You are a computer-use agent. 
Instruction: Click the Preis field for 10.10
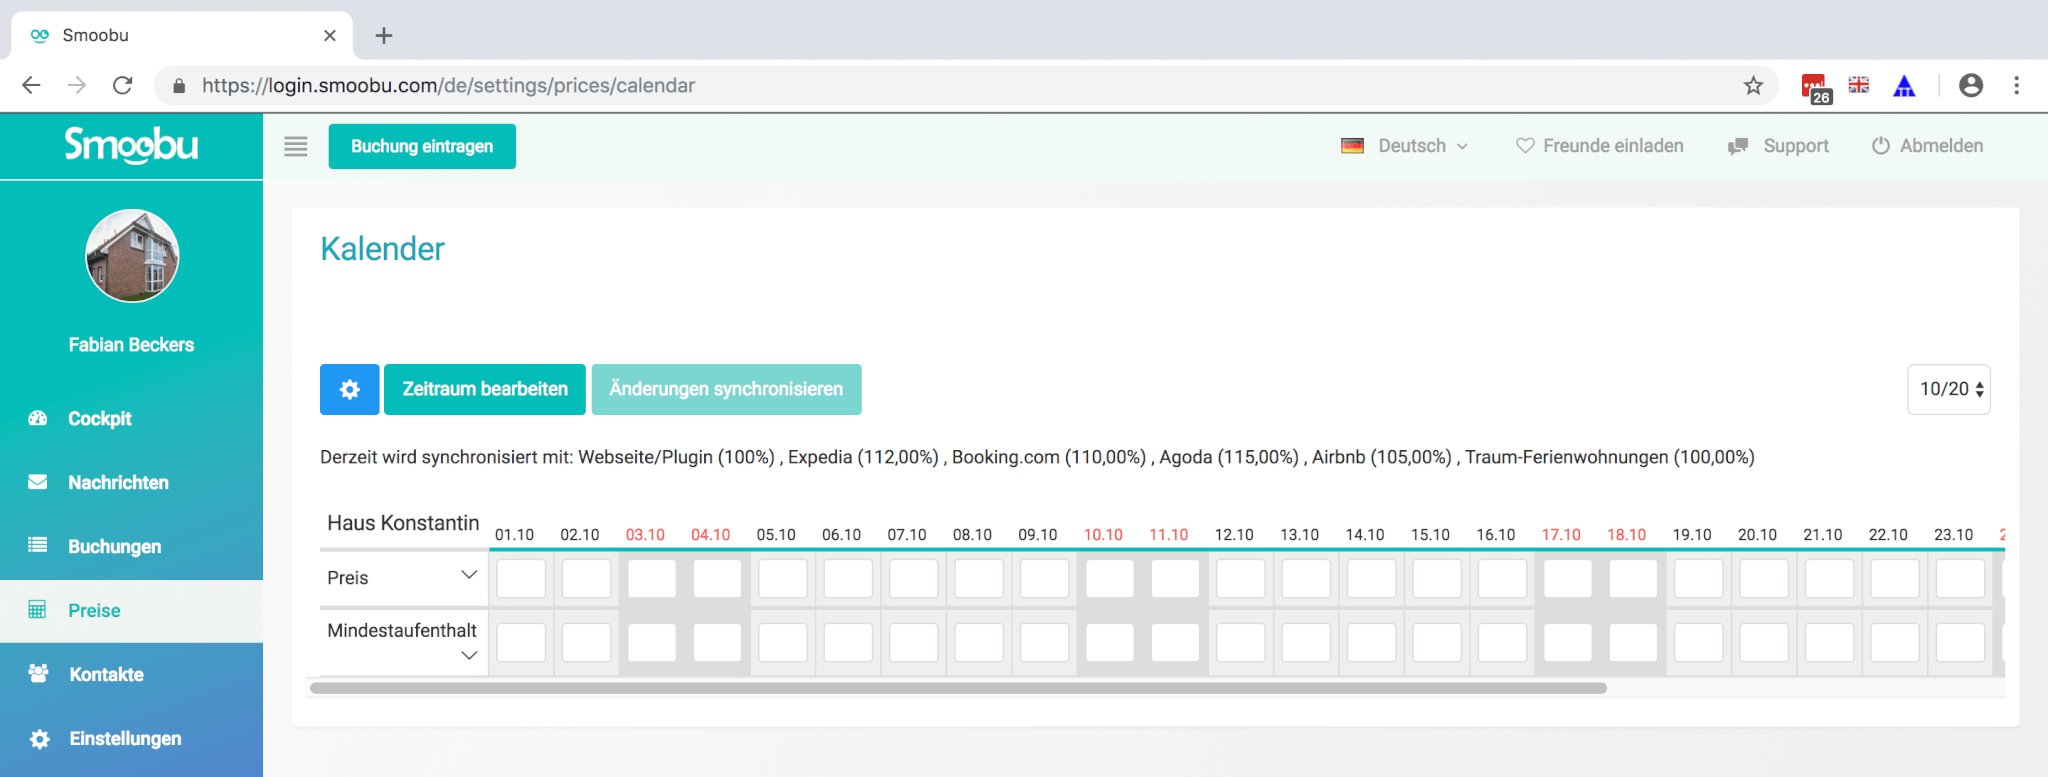[1110, 578]
